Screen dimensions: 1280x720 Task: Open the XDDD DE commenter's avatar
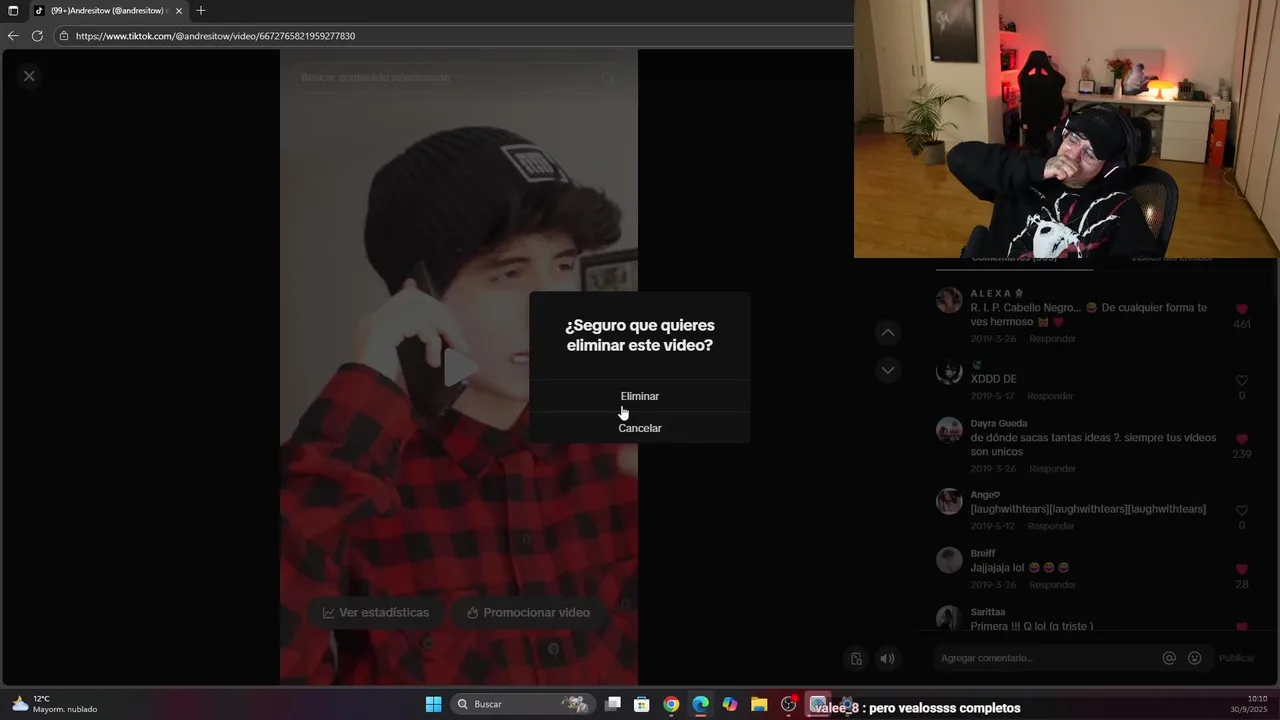[x=949, y=371]
